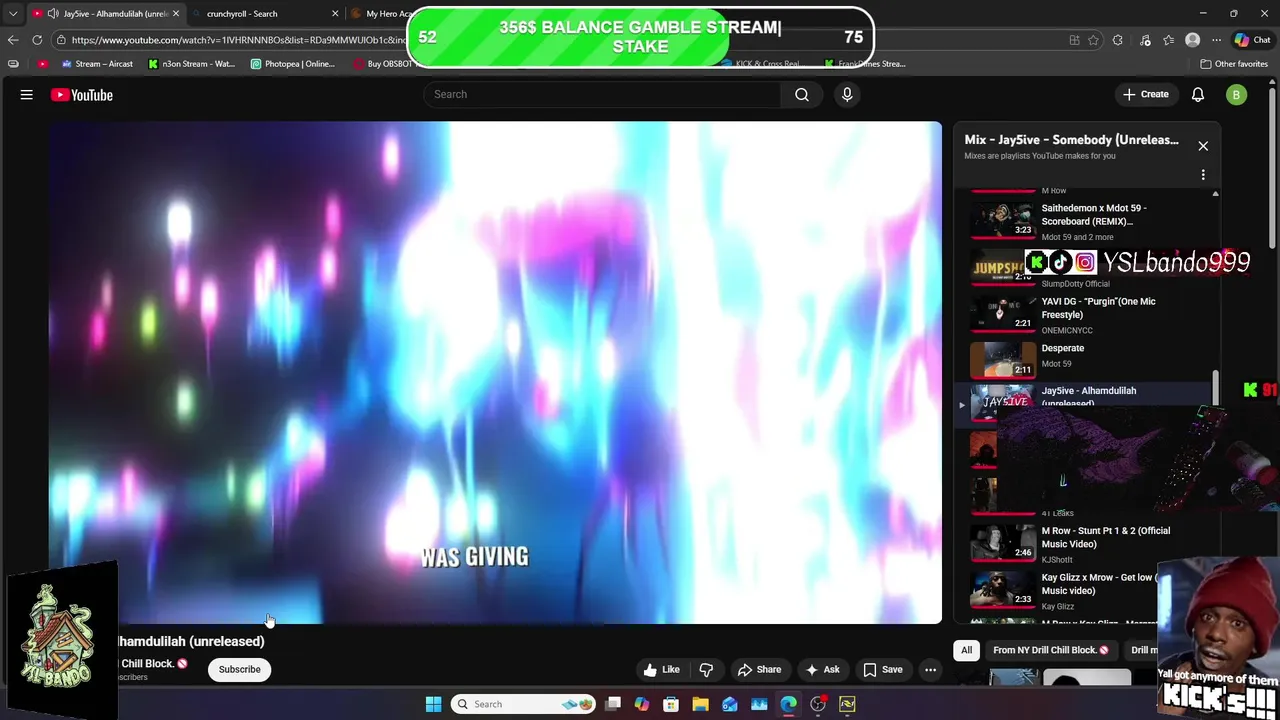Reload the page with the refresh icon

37,40
